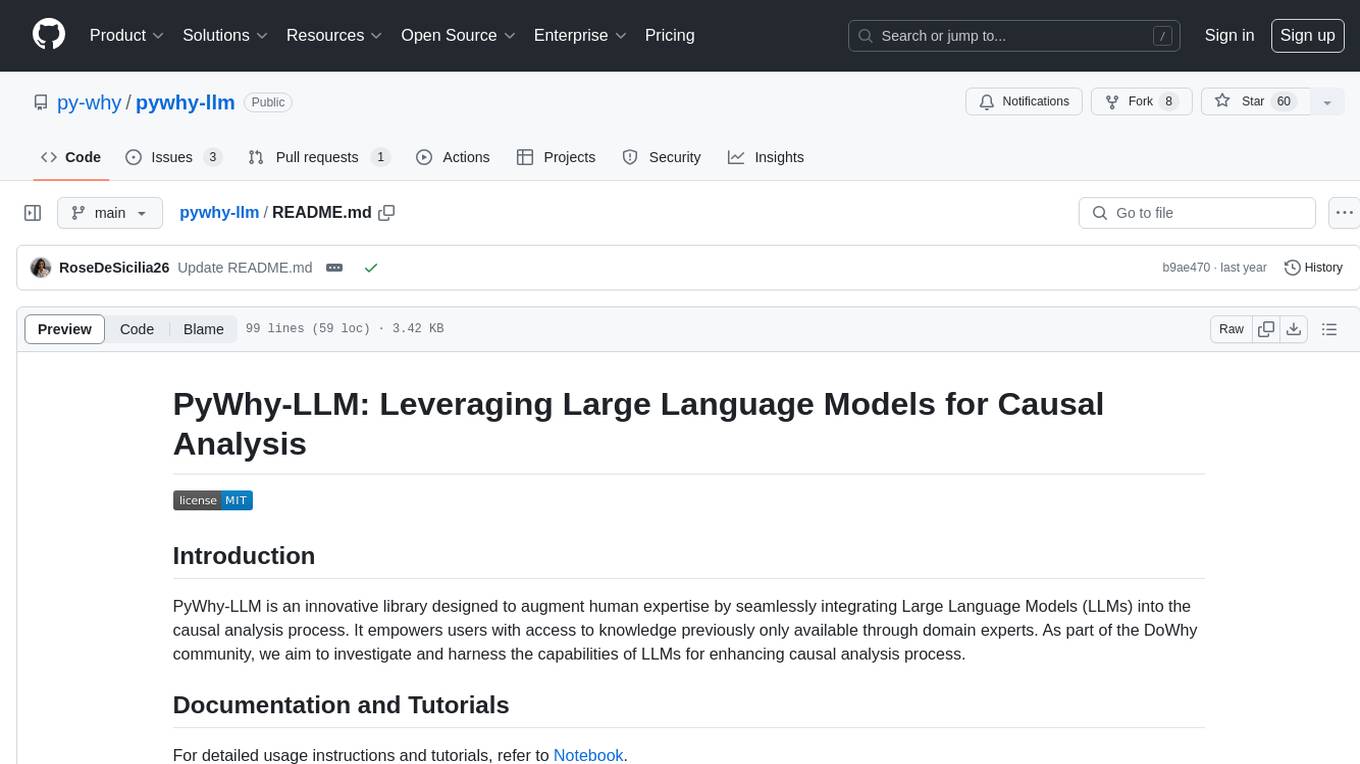Image resolution: width=1360 pixels, height=764 pixels.
Task: Open the main branch selector
Action: [110, 213]
